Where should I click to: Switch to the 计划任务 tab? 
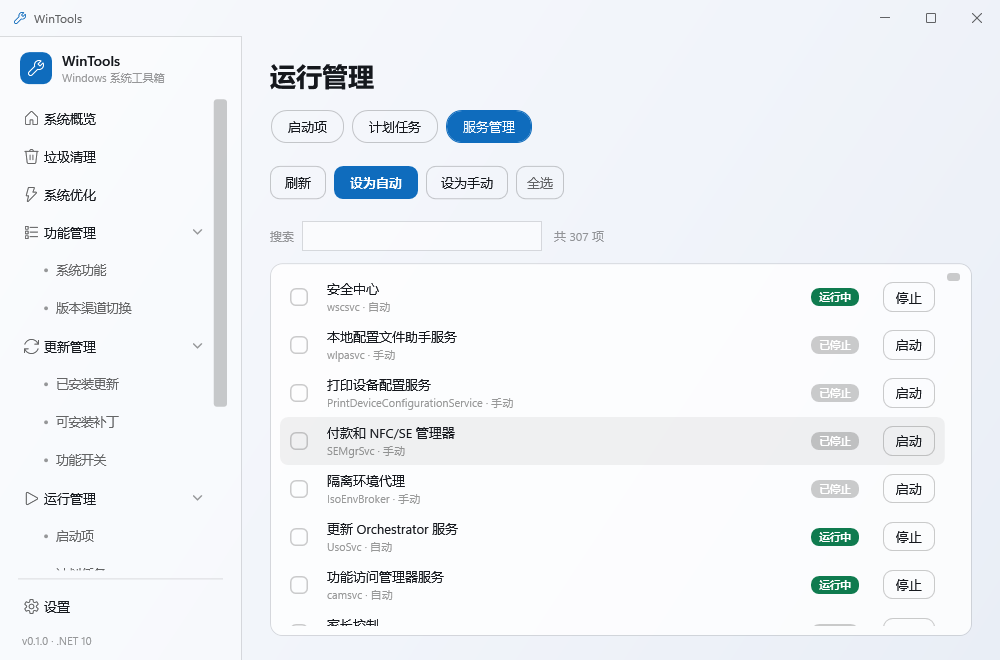point(395,127)
